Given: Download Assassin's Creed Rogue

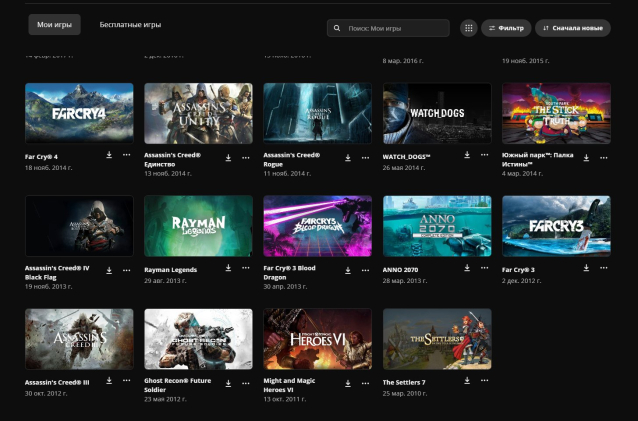Looking at the screenshot, I should pos(348,158).
